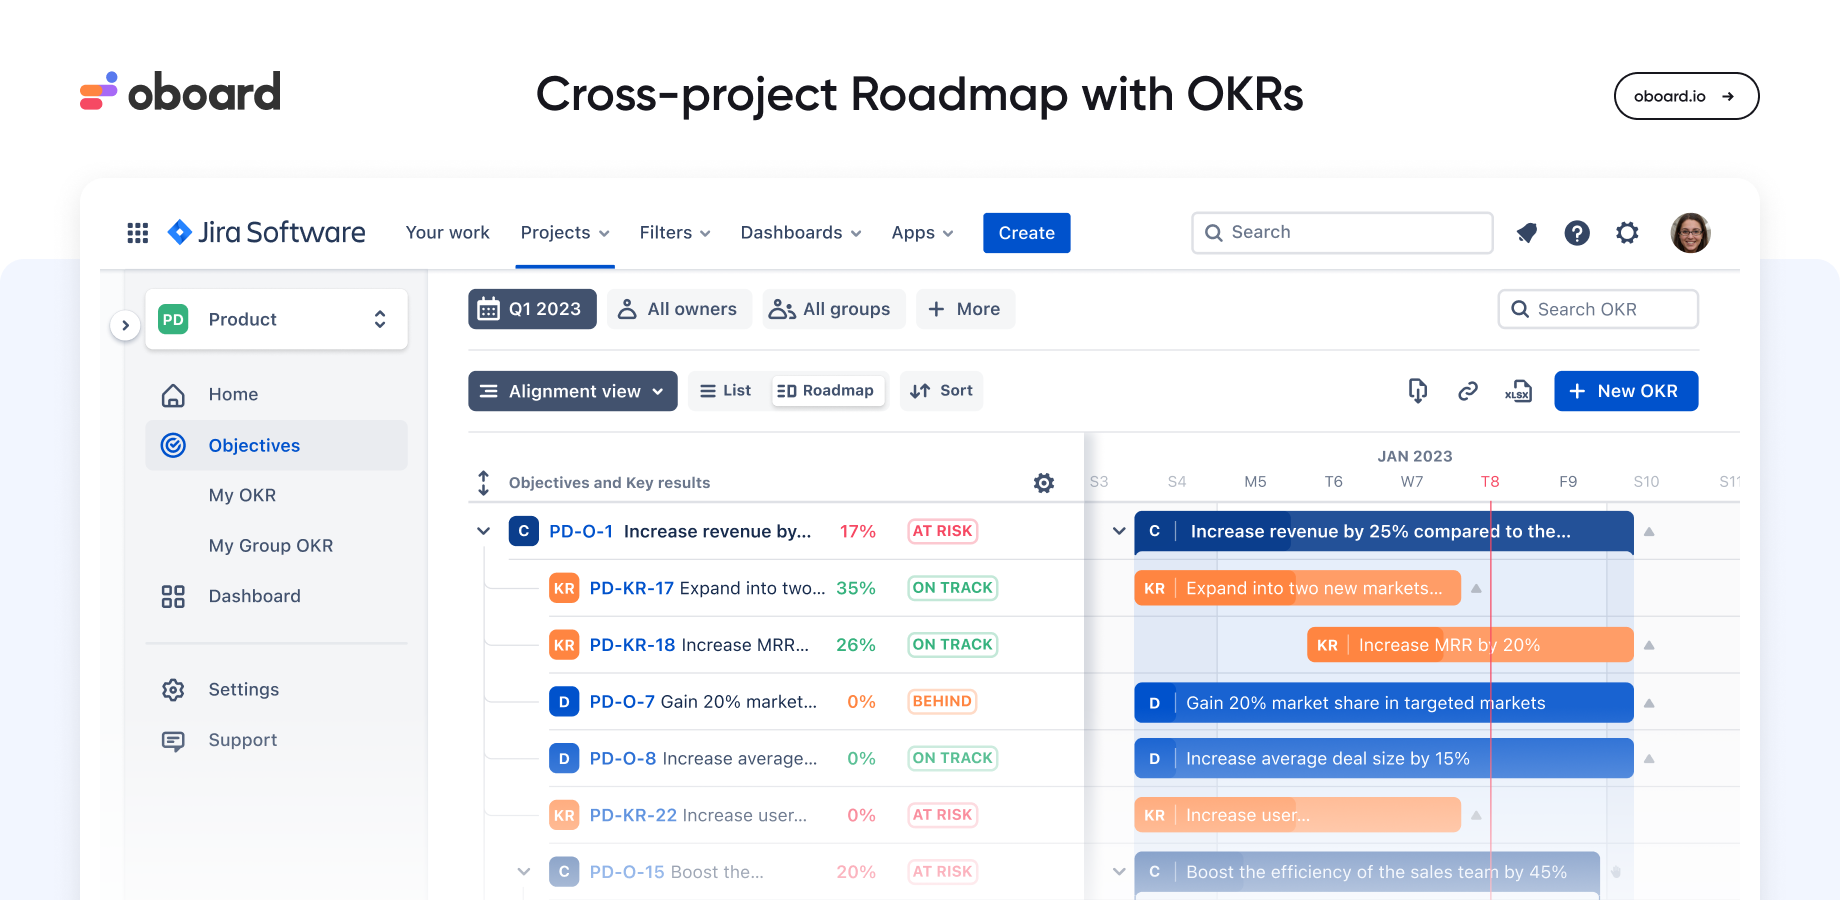
Task: Open the Product project selector
Action: click(x=276, y=320)
